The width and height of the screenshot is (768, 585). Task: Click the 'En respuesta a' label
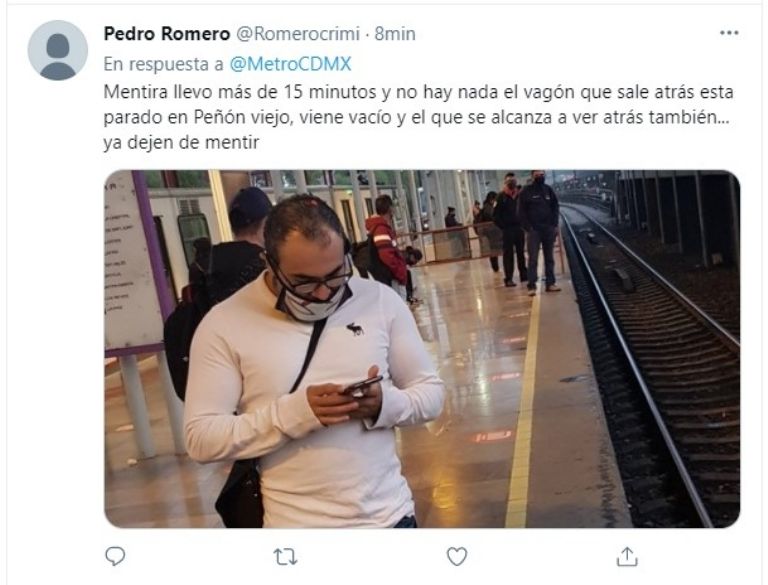point(164,64)
